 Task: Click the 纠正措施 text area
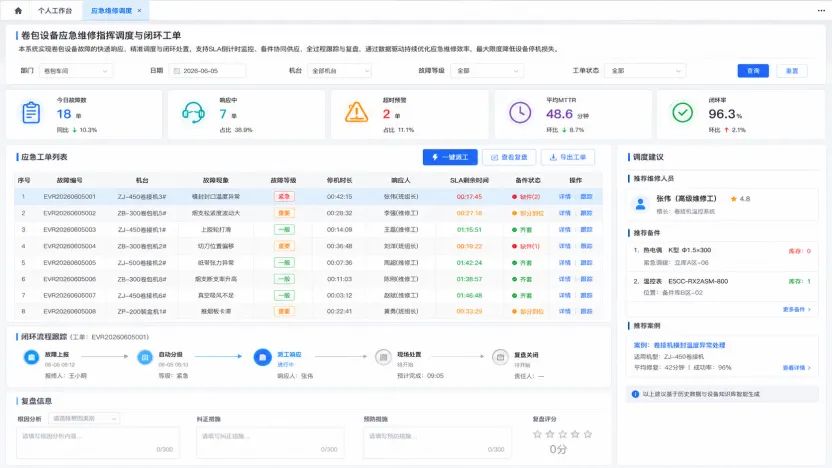click(x=270, y=443)
